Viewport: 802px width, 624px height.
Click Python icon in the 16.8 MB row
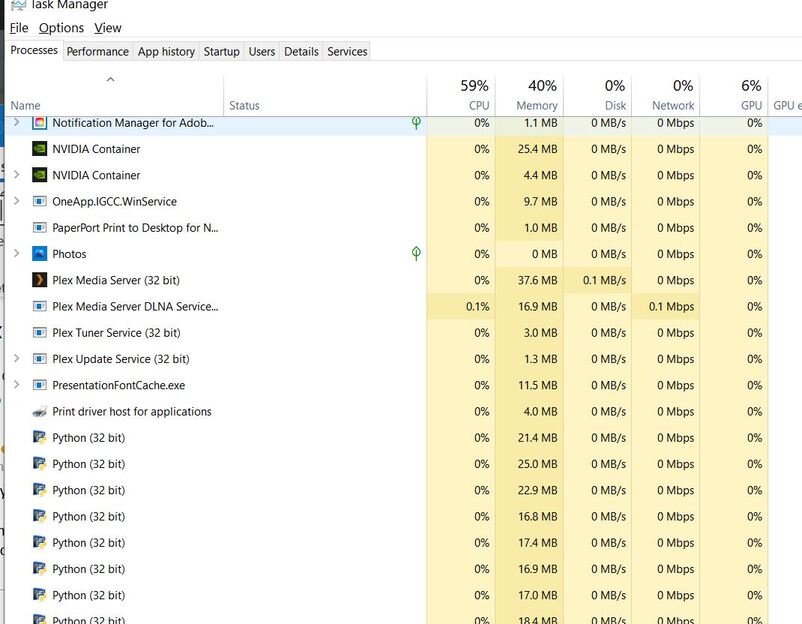(39, 516)
